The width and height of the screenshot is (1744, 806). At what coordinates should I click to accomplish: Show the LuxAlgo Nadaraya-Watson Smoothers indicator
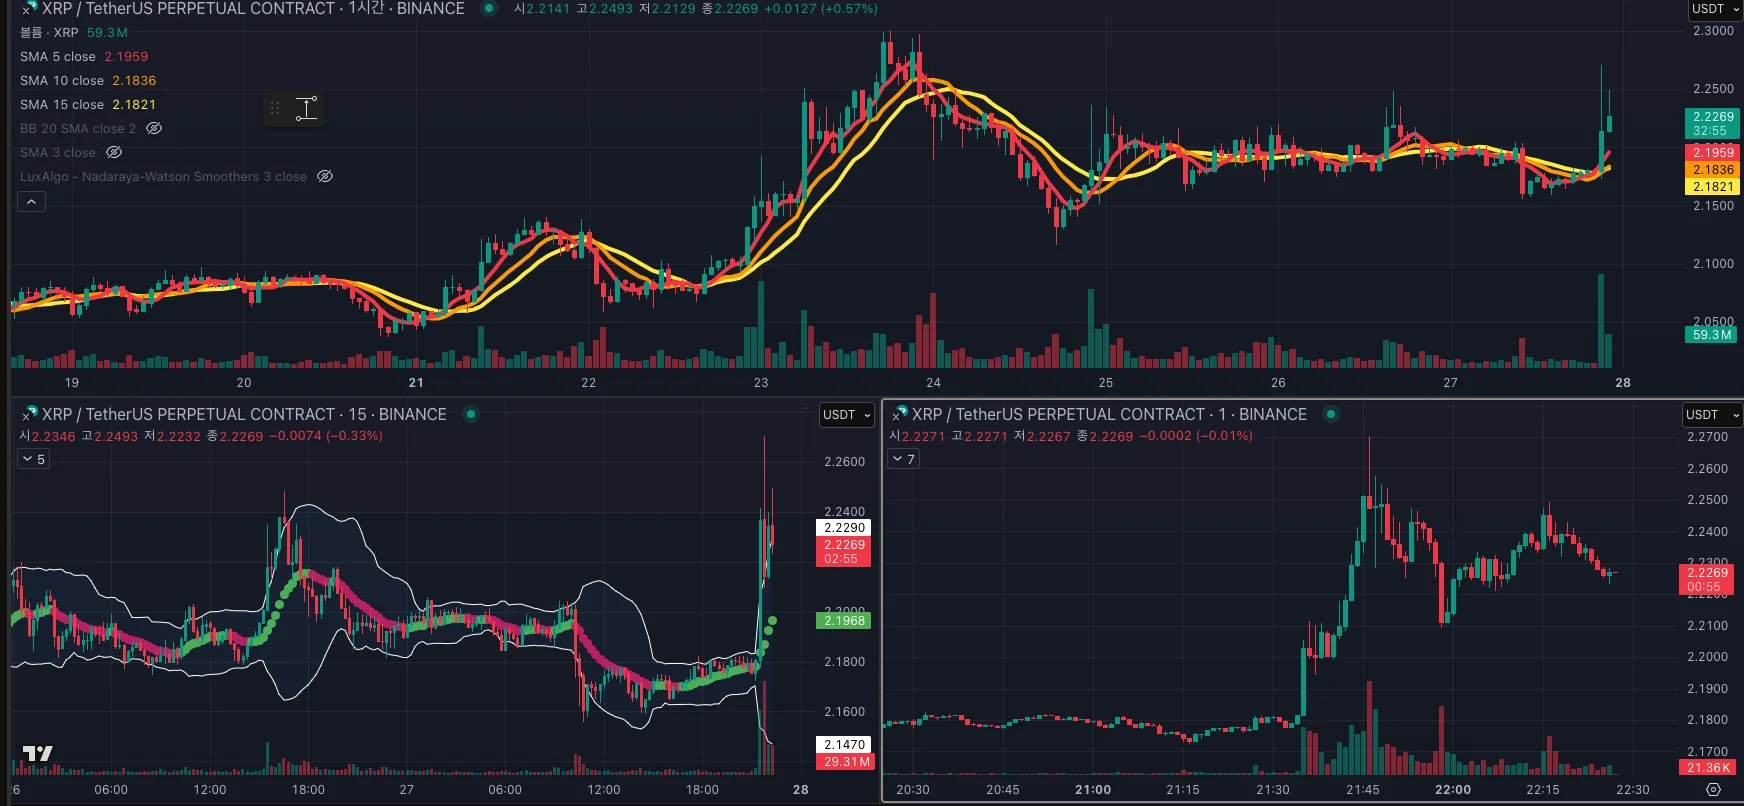pos(325,176)
